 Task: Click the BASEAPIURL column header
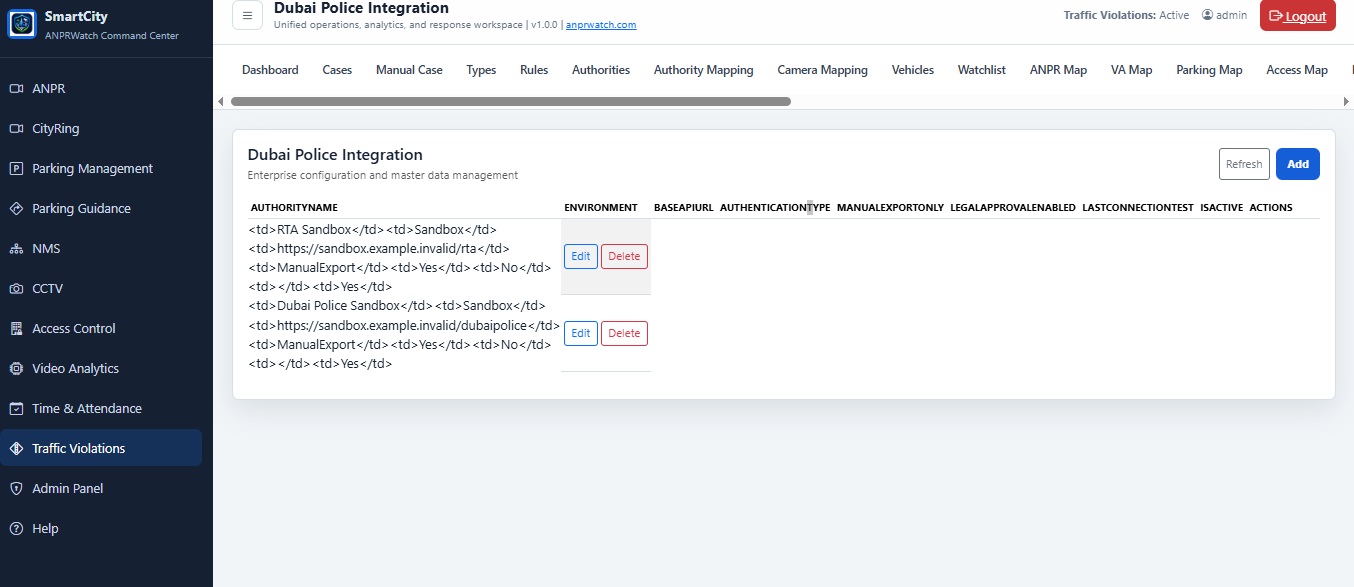pos(683,208)
